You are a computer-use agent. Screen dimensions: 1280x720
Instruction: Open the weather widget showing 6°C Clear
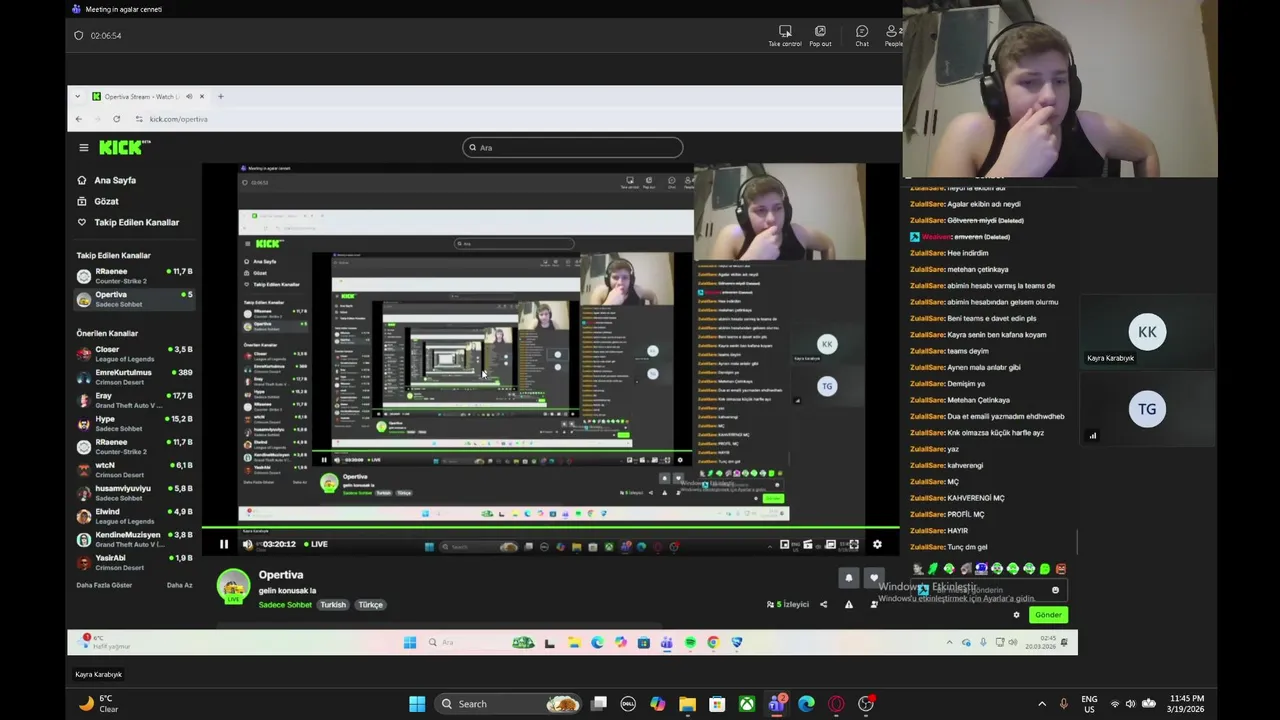tap(98, 704)
